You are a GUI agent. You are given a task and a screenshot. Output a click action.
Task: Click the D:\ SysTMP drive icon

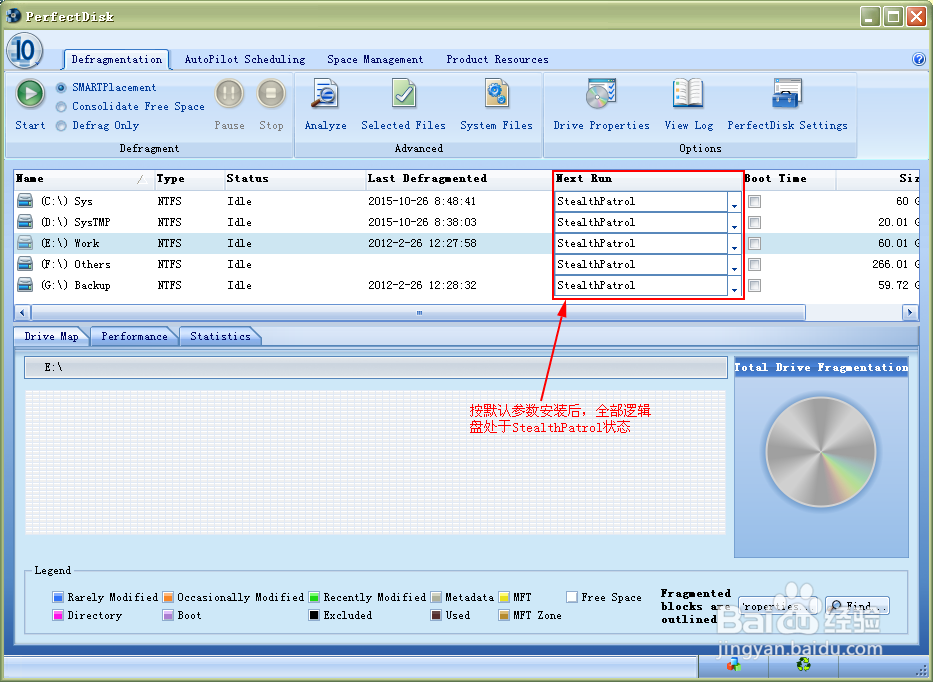[25, 221]
